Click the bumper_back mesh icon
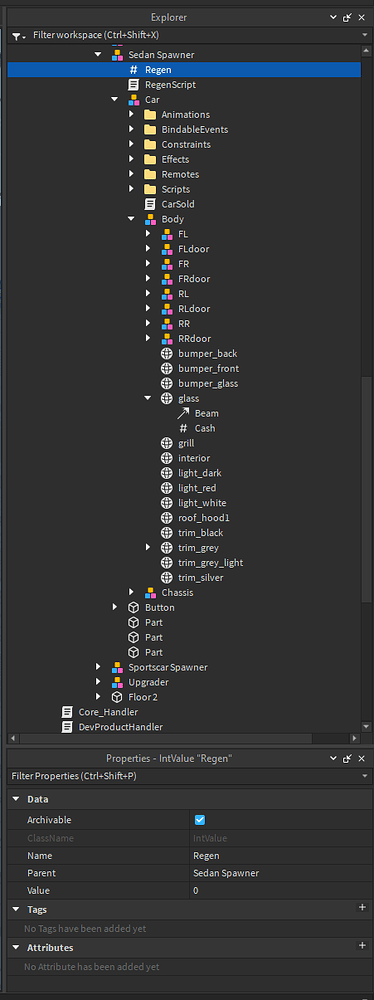The image size is (374, 1000). pos(167,354)
